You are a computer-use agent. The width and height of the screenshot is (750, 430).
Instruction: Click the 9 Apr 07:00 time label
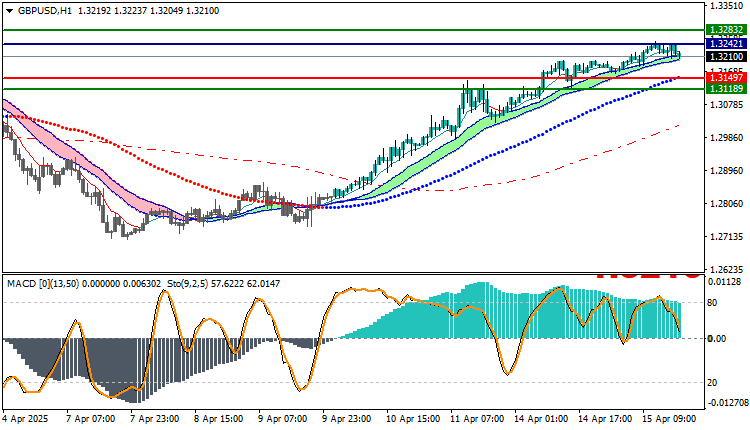283,419
